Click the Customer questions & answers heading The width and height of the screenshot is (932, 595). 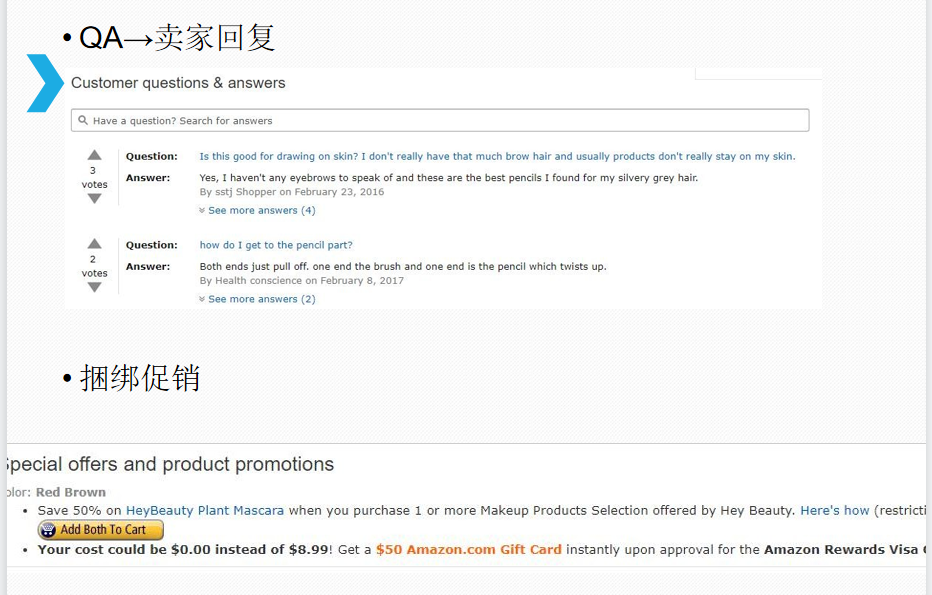178,83
